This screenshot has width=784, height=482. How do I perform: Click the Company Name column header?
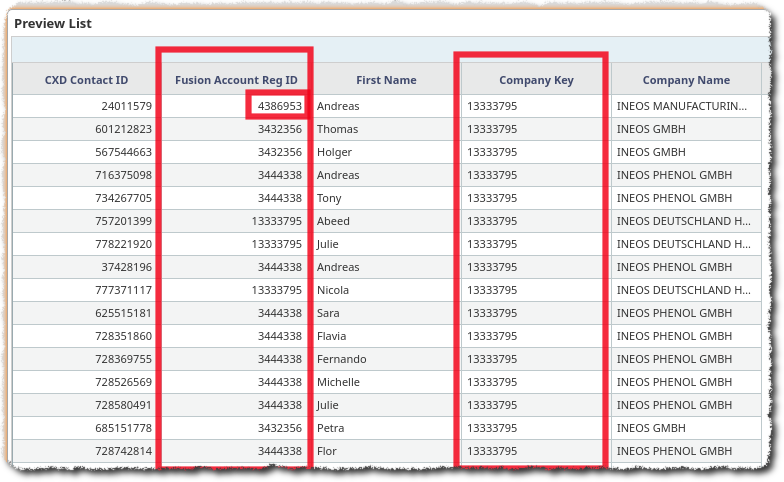pos(685,80)
